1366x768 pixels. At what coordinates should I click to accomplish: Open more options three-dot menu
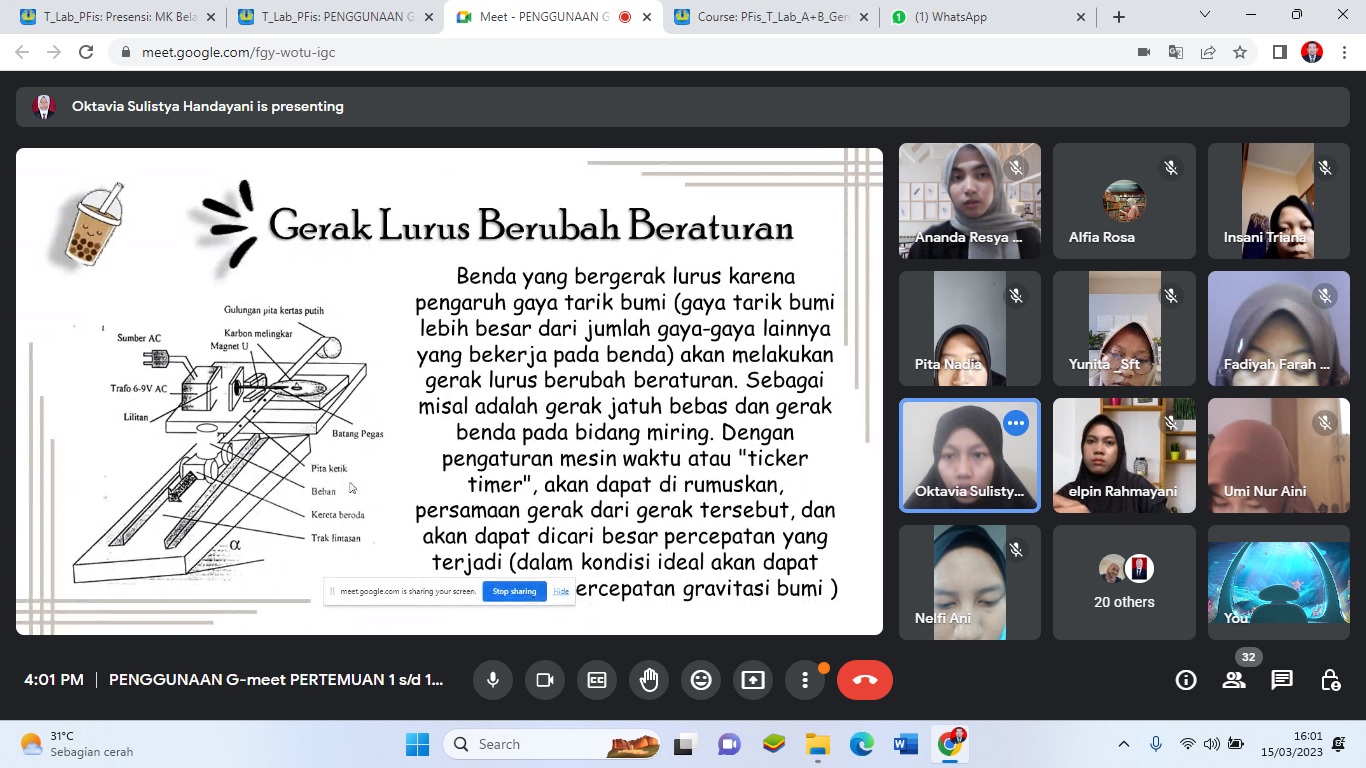805,680
